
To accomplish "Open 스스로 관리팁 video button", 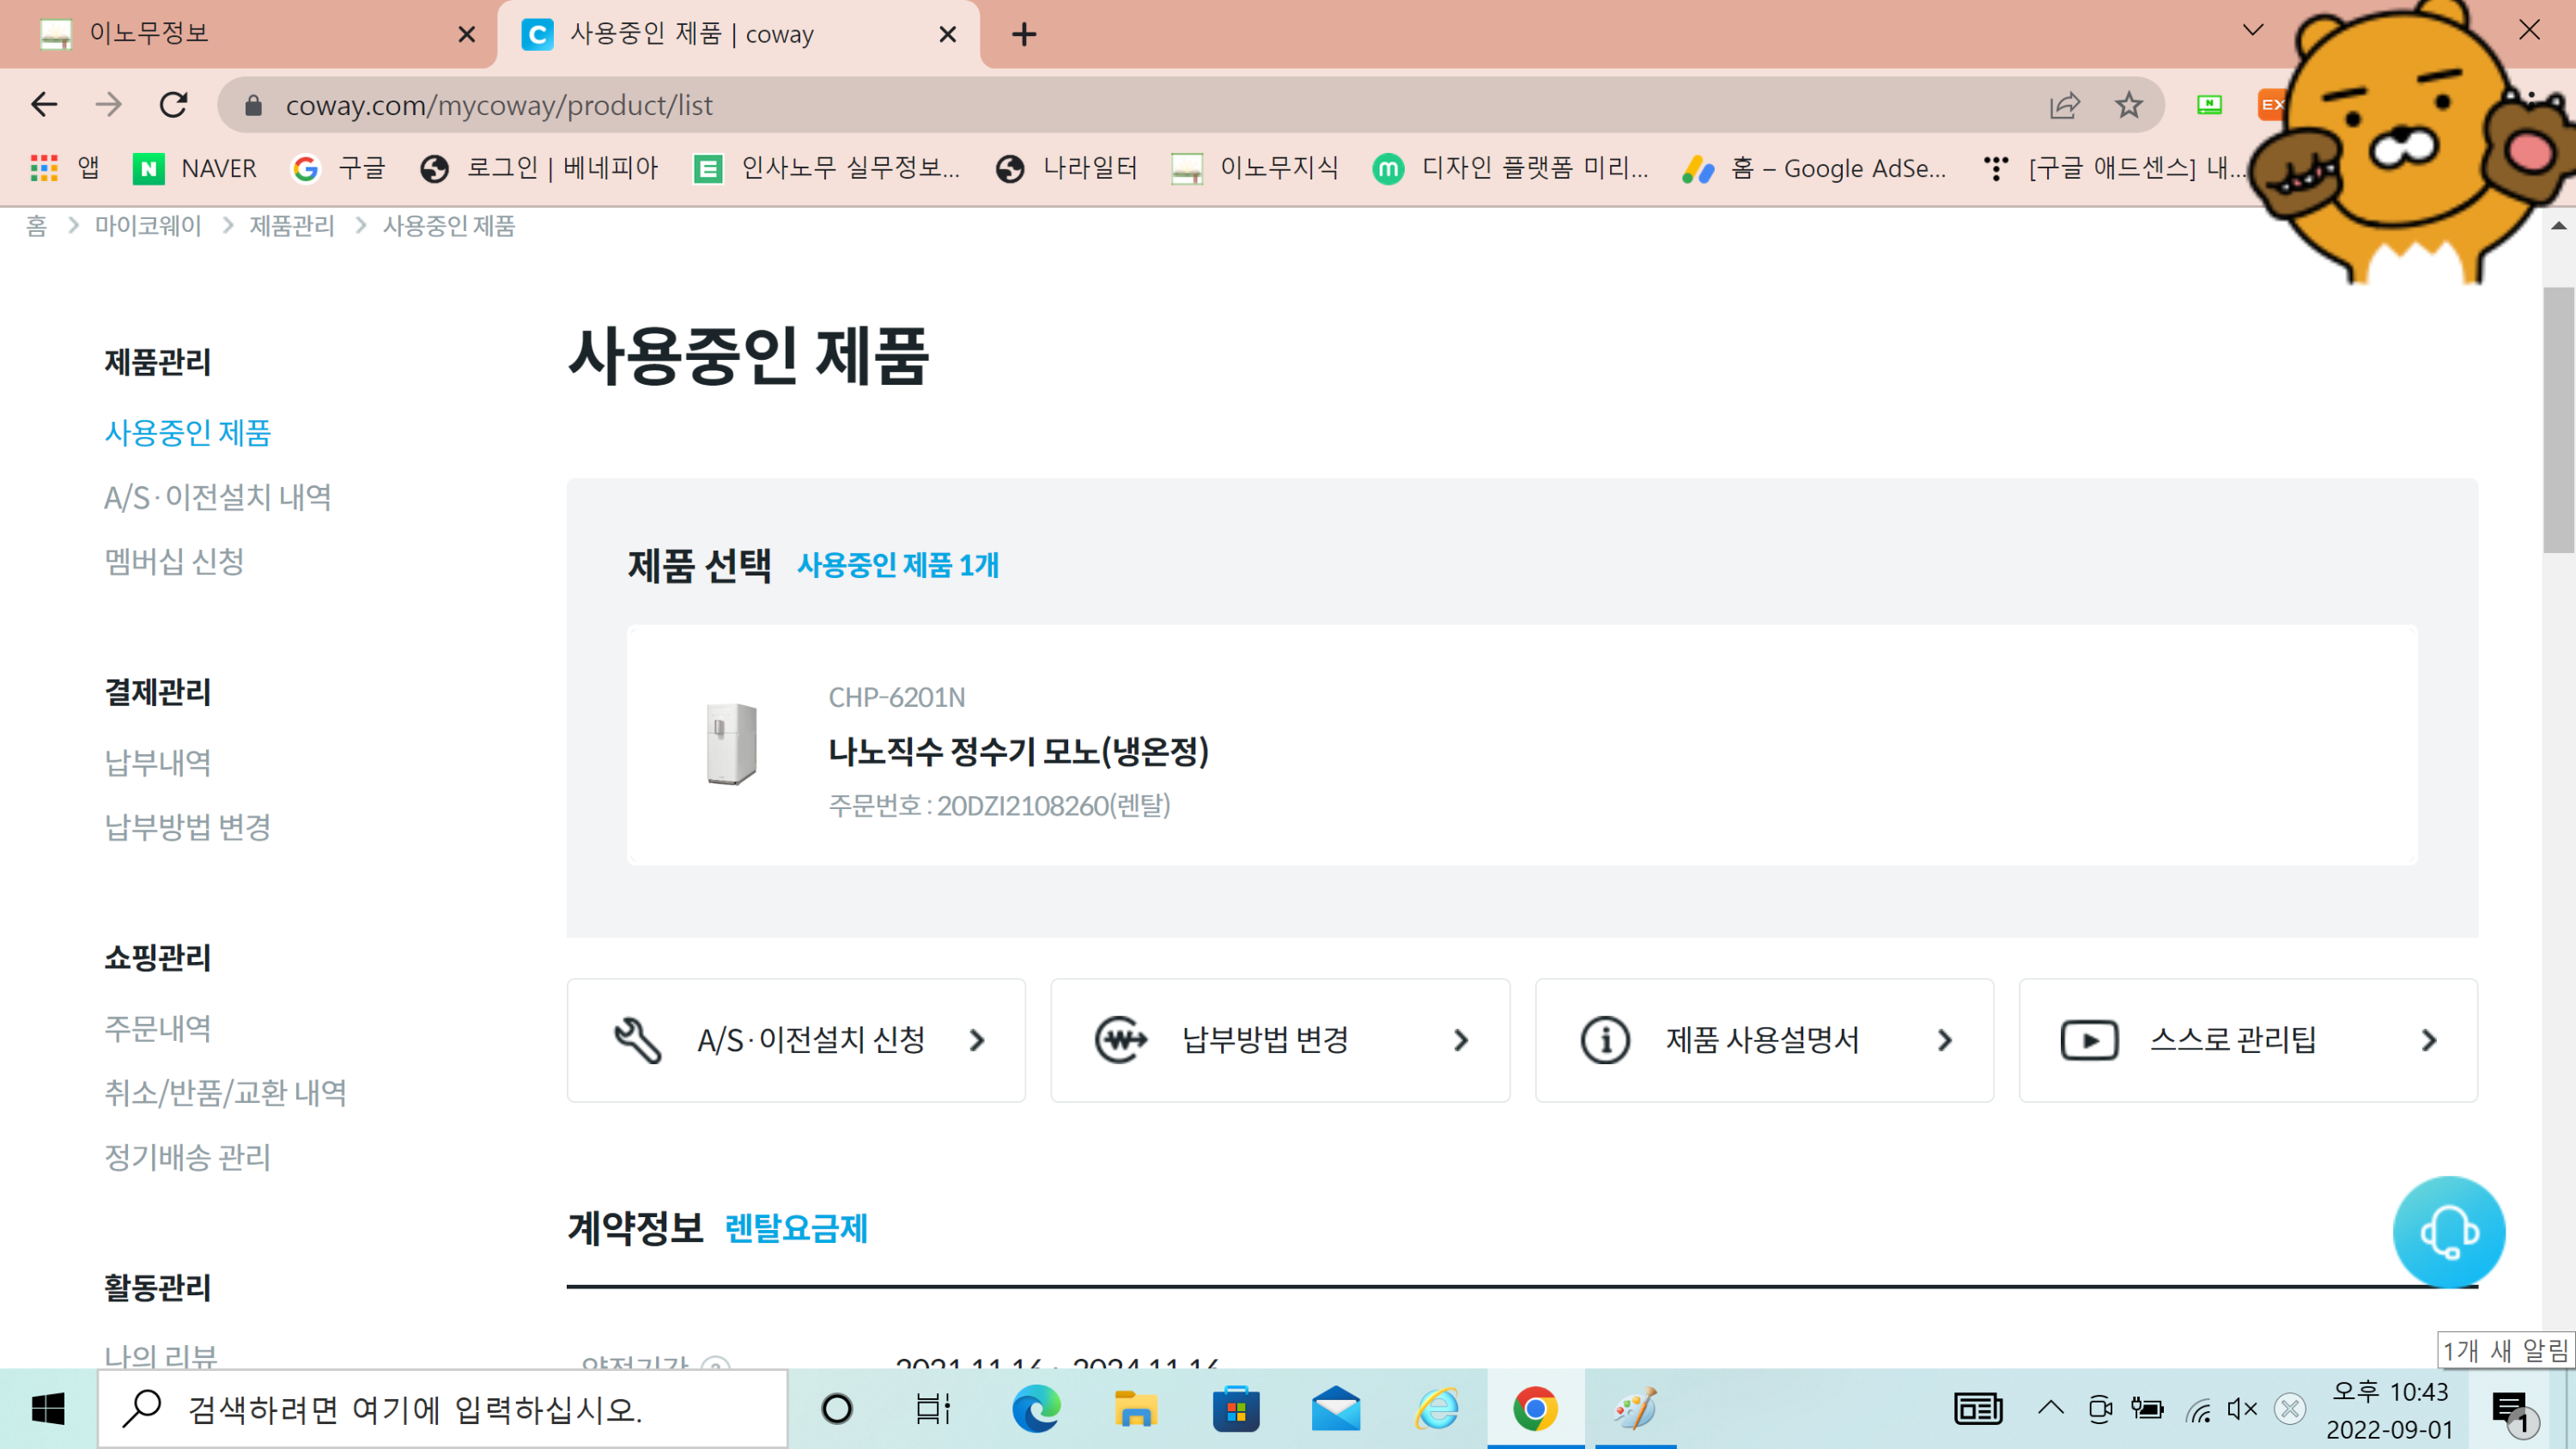I will (2248, 1040).
